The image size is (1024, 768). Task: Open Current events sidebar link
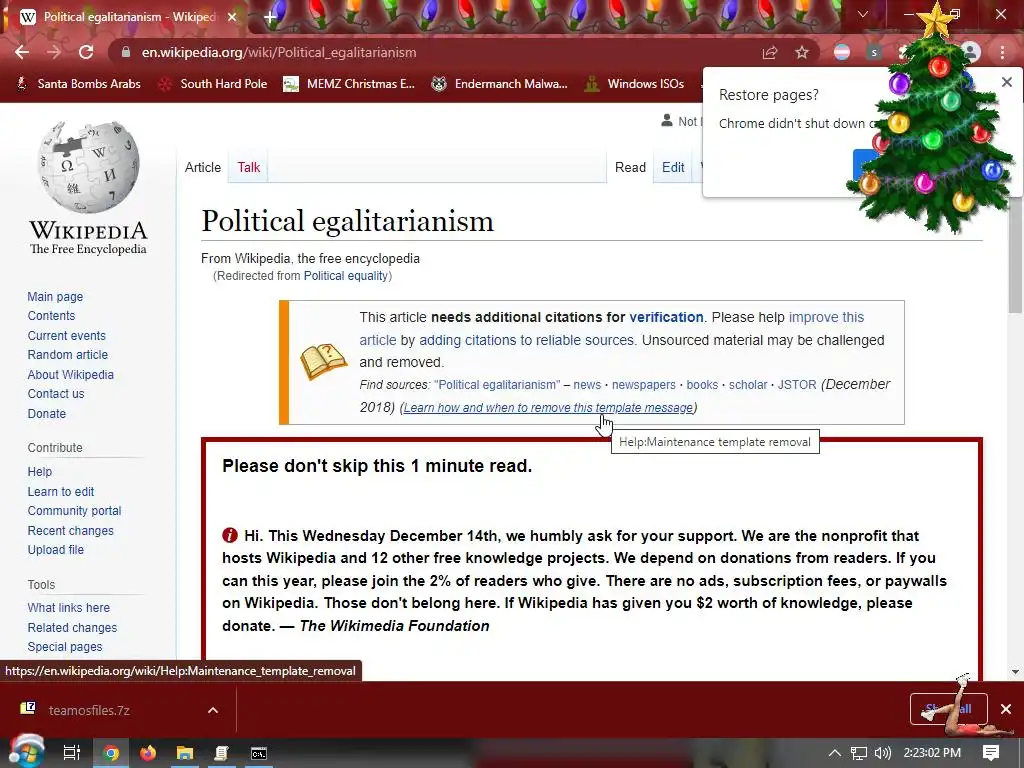tap(66, 335)
